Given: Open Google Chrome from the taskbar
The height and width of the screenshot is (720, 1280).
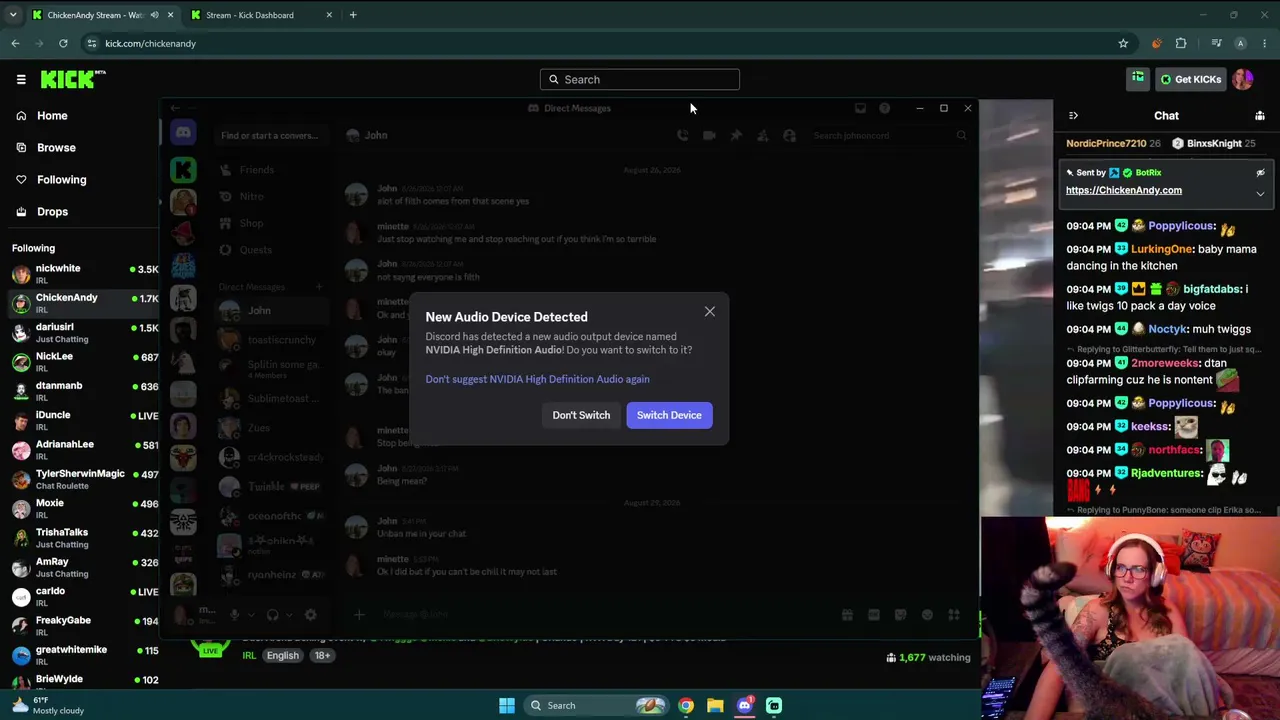Looking at the screenshot, I should click(x=686, y=706).
